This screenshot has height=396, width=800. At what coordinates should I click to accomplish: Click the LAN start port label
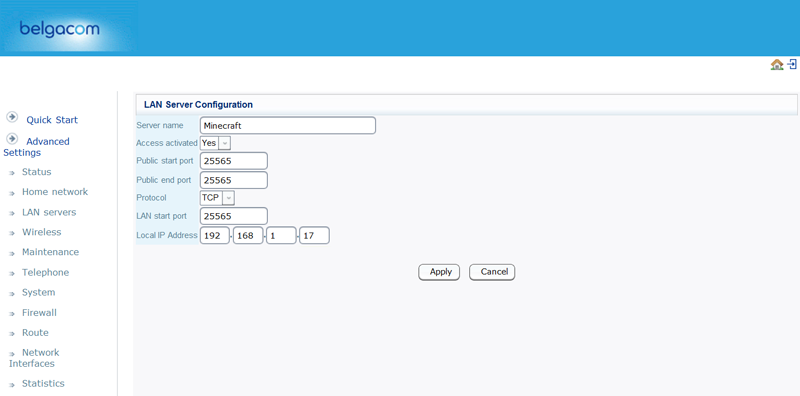coord(162,216)
